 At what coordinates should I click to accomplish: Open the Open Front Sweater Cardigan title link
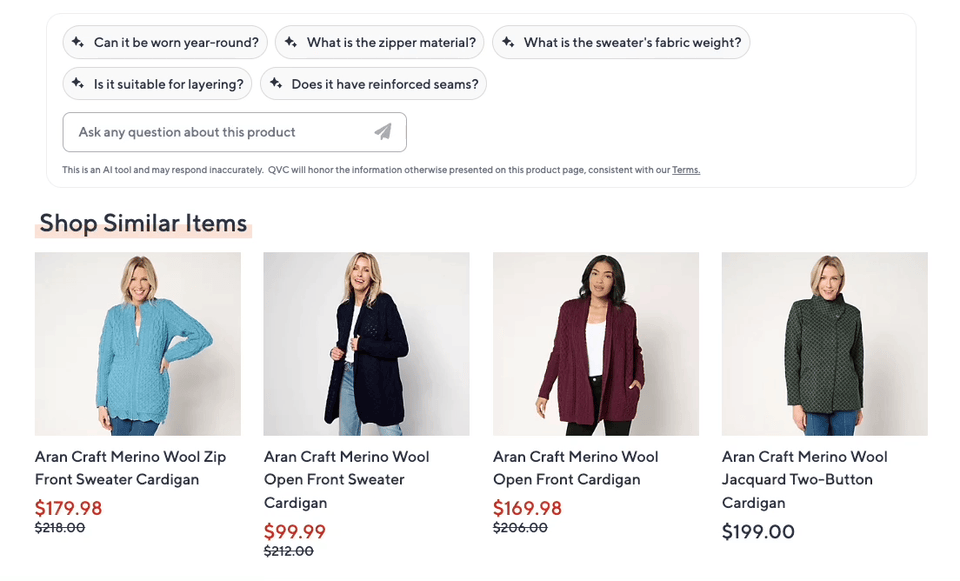[347, 479]
